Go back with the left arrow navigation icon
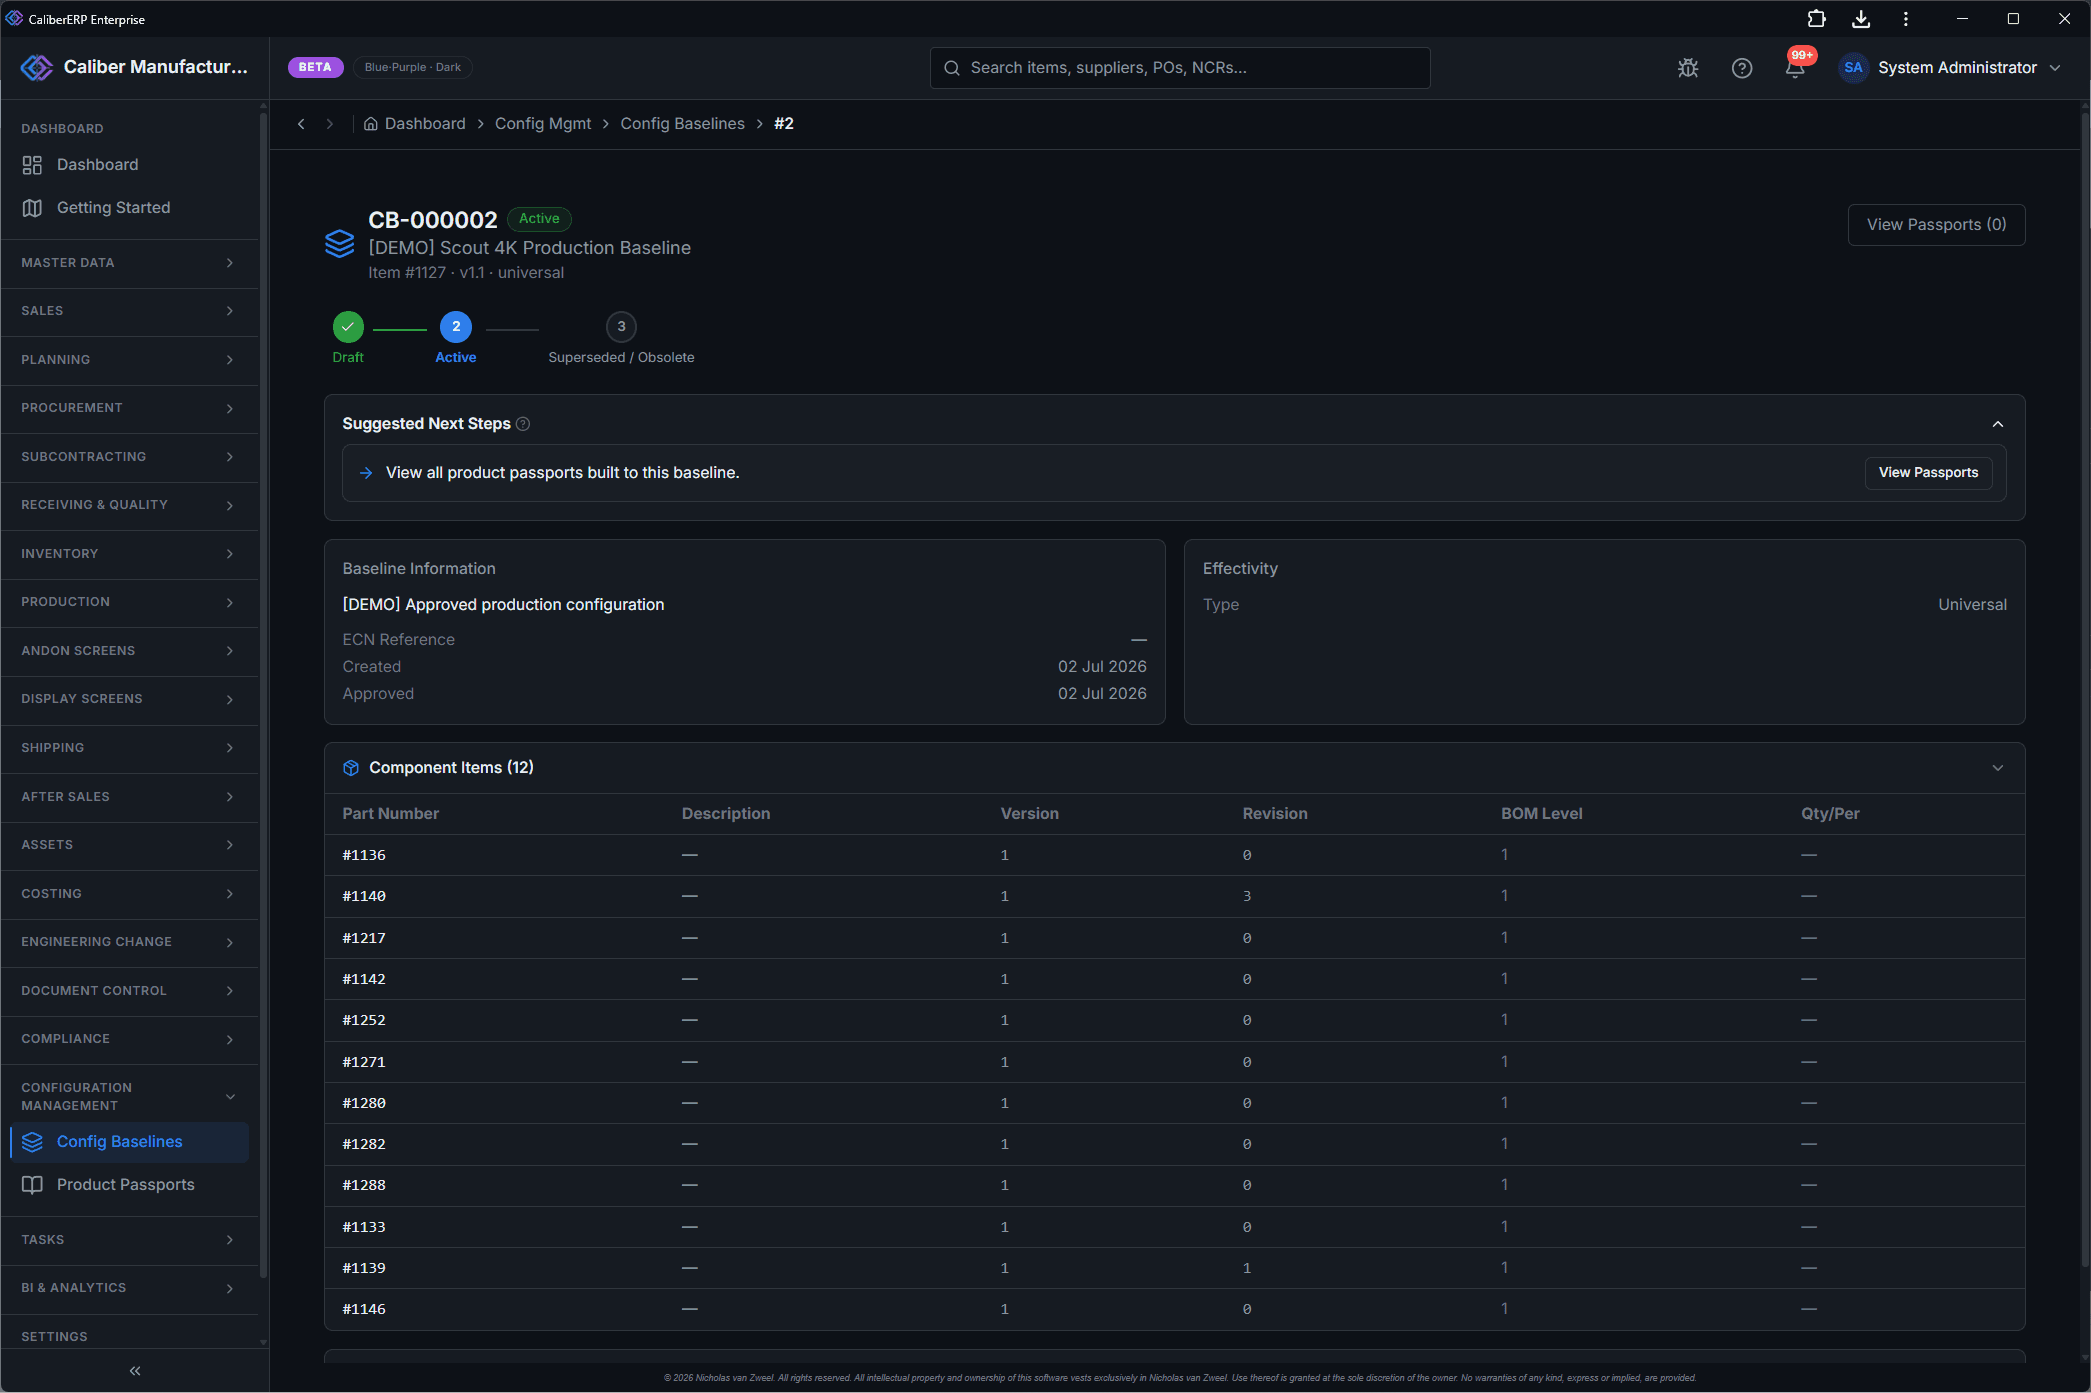The width and height of the screenshot is (2091, 1393). 301,124
